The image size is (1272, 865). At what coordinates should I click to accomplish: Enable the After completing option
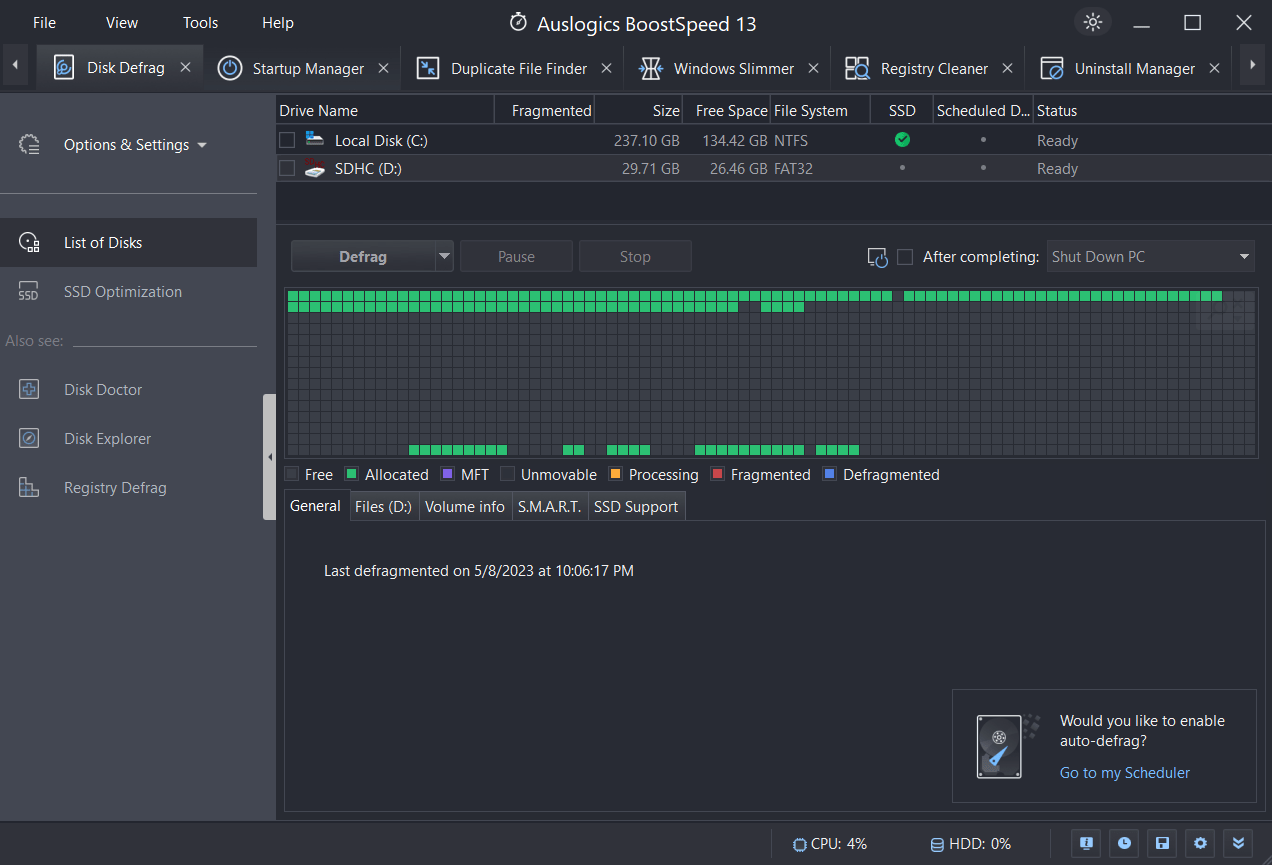tap(905, 256)
